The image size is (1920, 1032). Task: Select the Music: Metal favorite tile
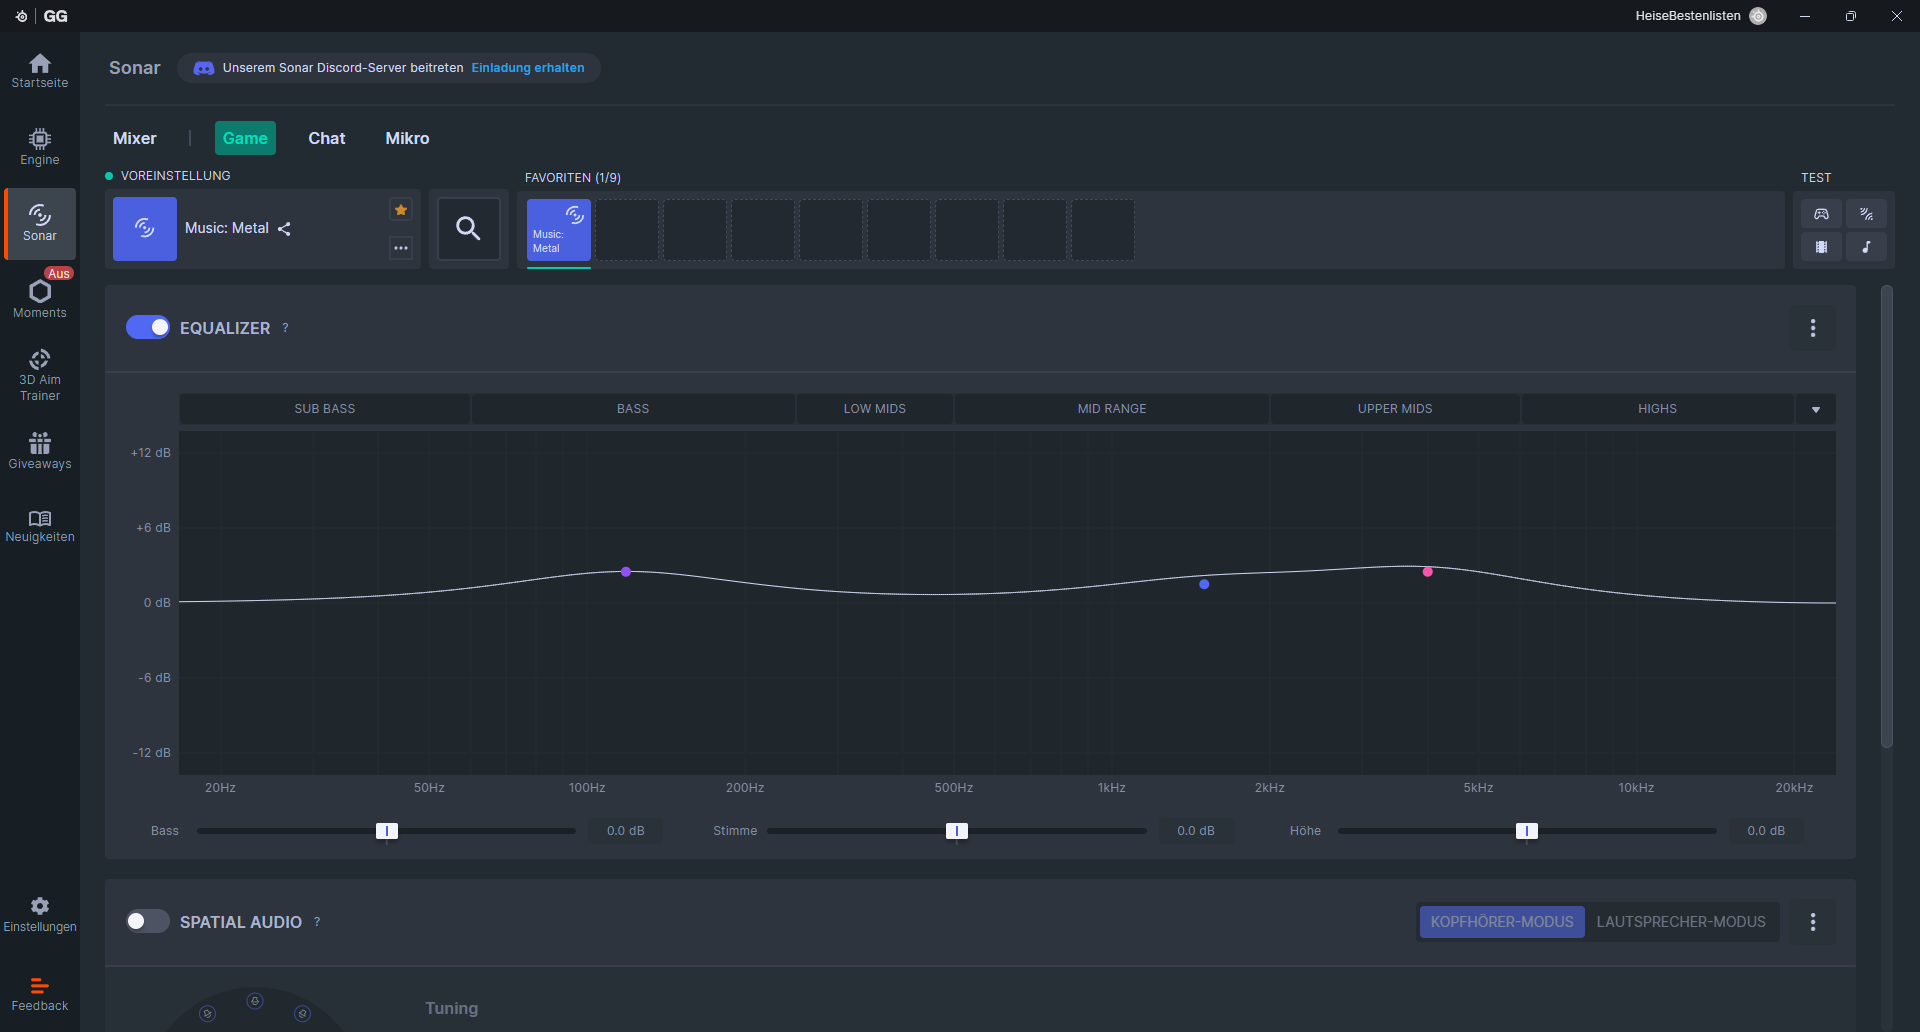[x=559, y=230]
